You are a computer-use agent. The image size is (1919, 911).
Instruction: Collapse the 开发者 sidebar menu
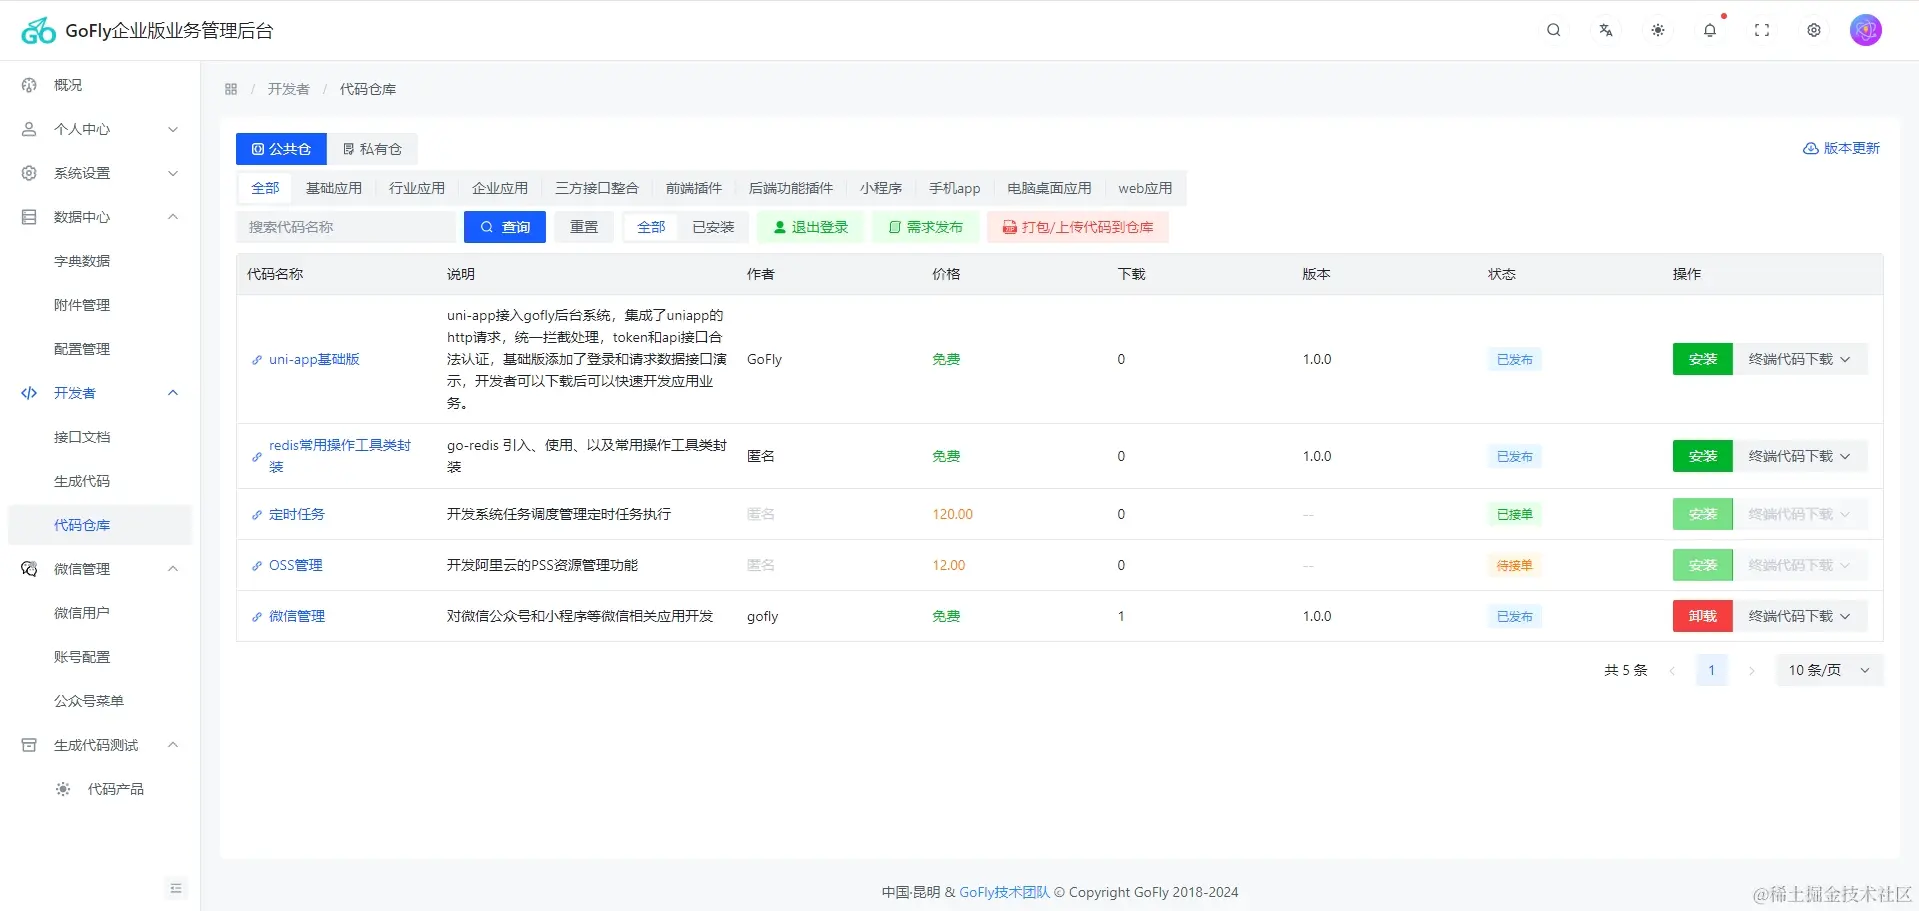(x=100, y=393)
